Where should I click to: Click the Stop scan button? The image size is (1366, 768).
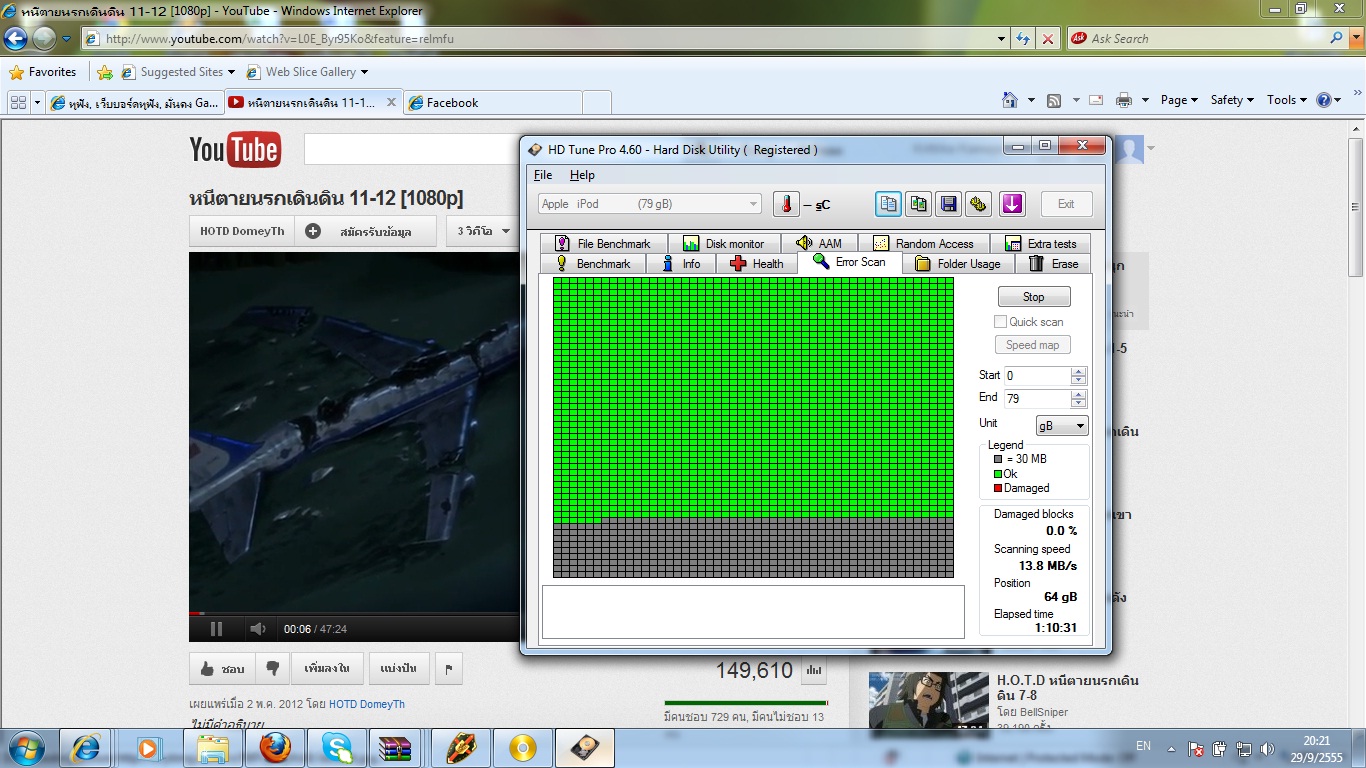click(1034, 297)
